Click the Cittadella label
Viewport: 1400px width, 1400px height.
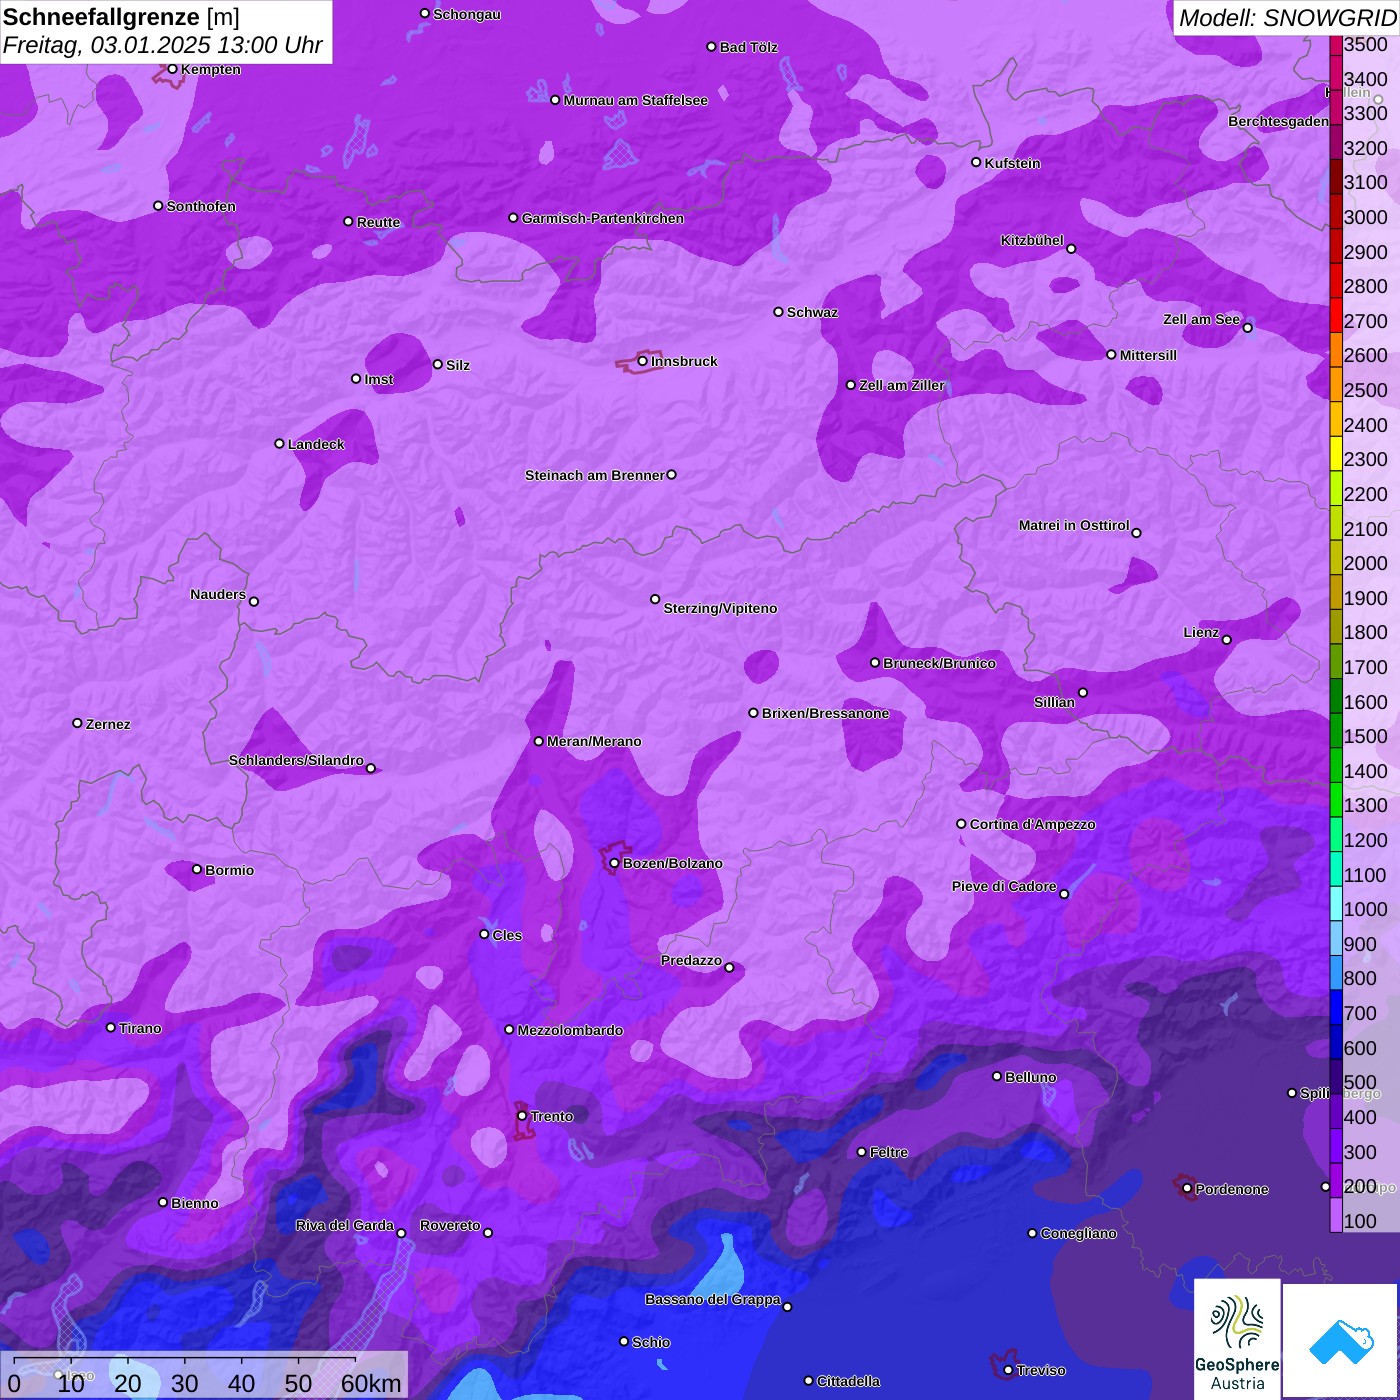848,1381
